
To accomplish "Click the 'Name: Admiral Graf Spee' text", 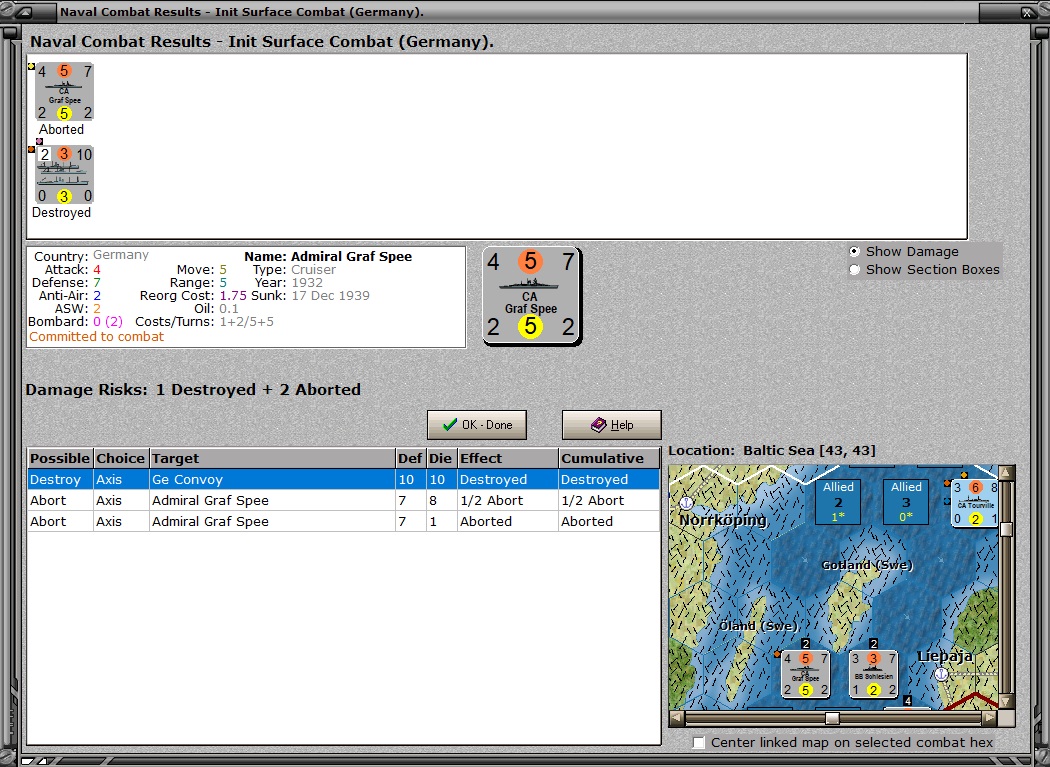I will (x=328, y=257).
